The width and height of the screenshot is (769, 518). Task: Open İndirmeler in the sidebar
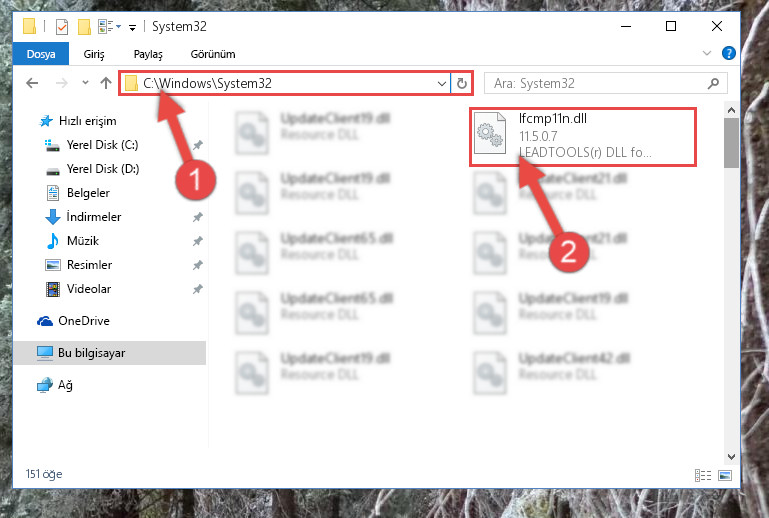tap(94, 216)
